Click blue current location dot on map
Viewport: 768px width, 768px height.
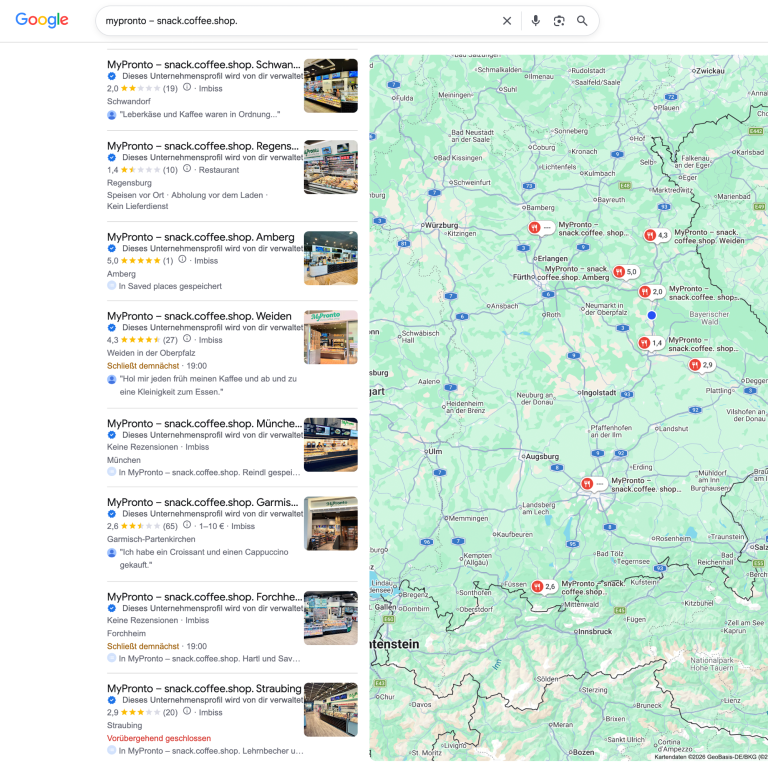click(651, 315)
